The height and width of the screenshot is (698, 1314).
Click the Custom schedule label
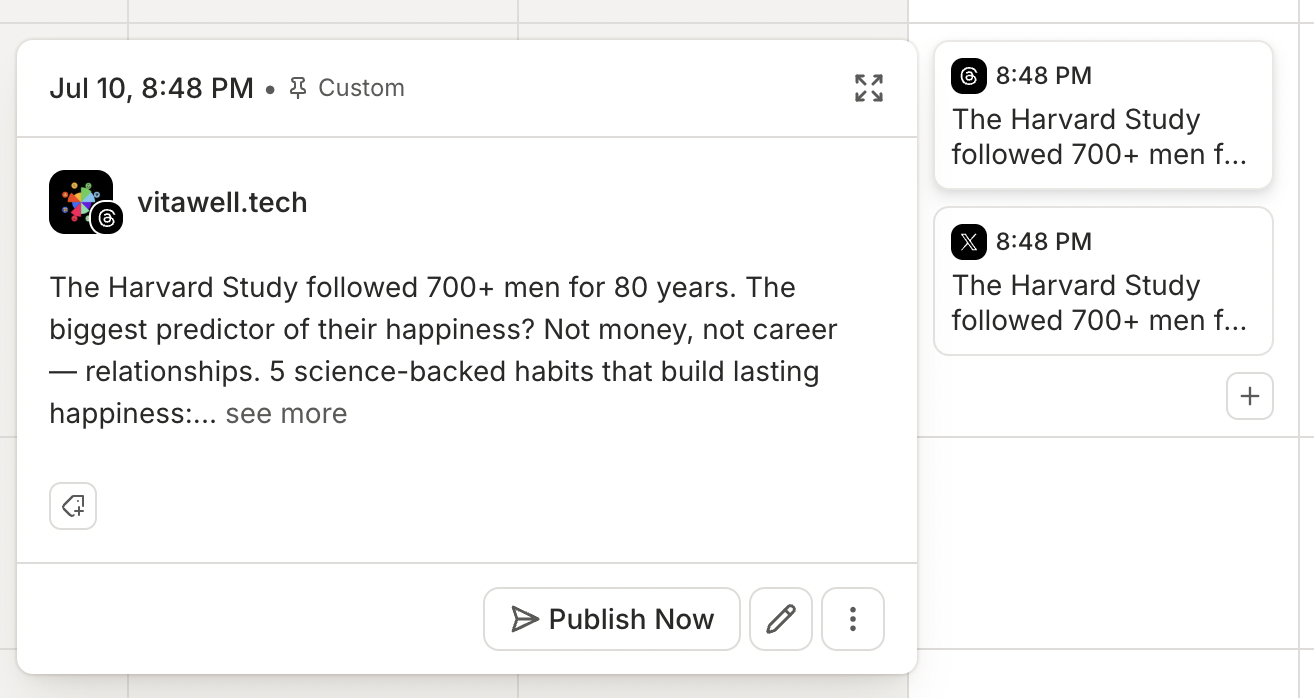tap(361, 88)
